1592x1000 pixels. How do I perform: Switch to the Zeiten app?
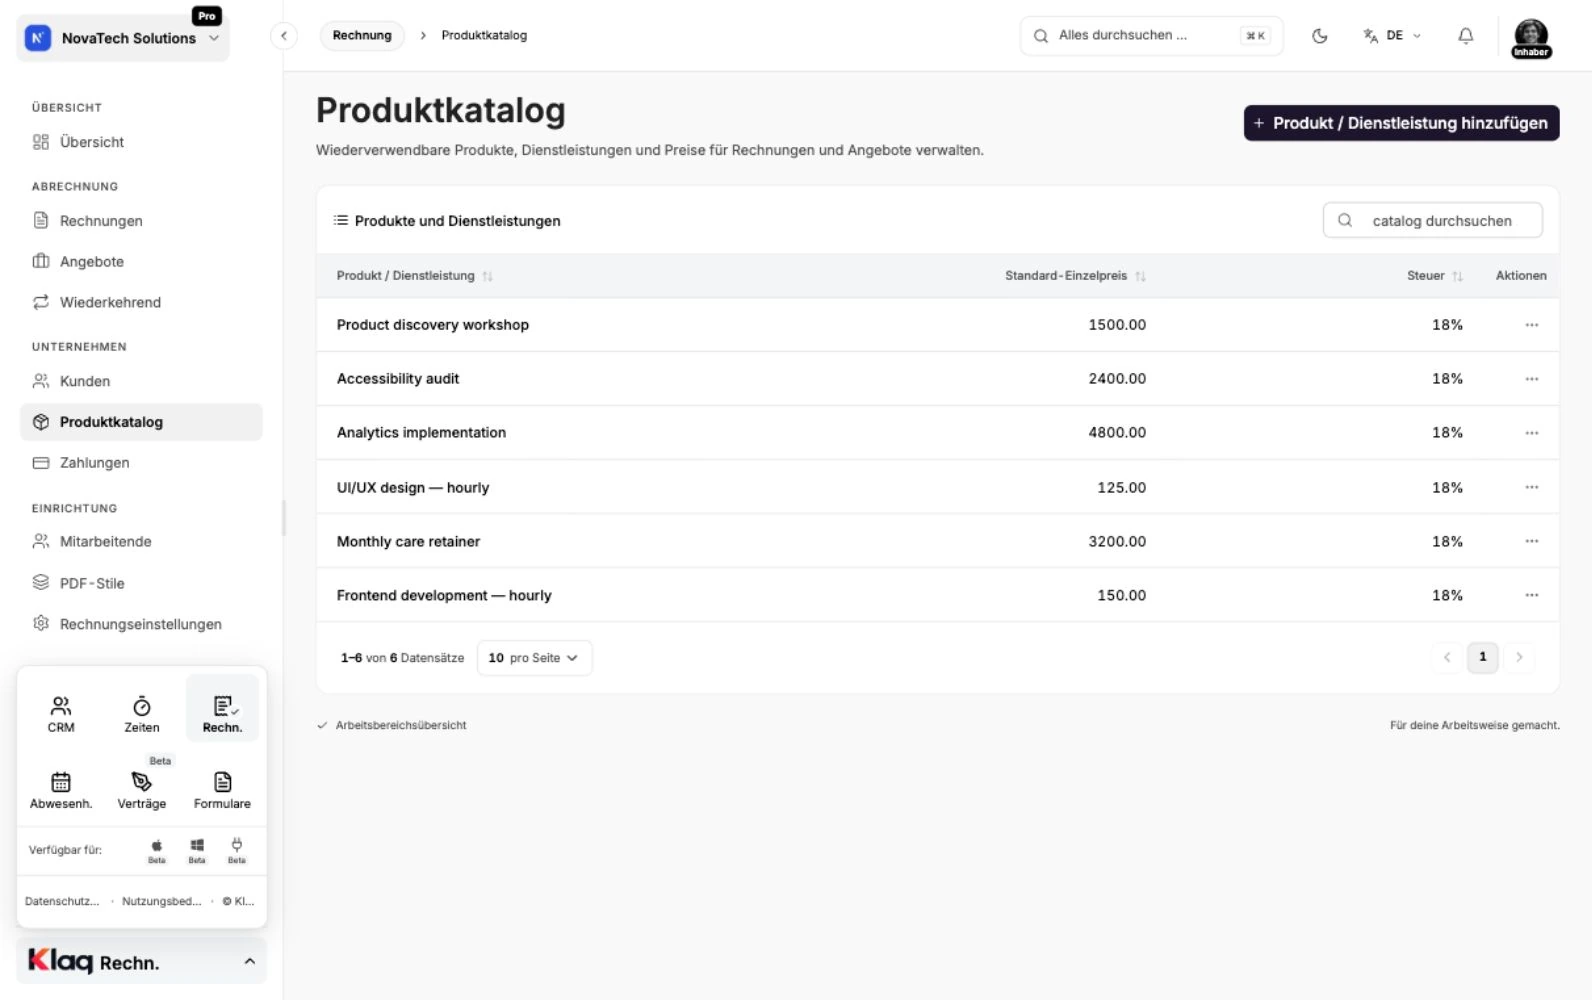click(x=142, y=713)
